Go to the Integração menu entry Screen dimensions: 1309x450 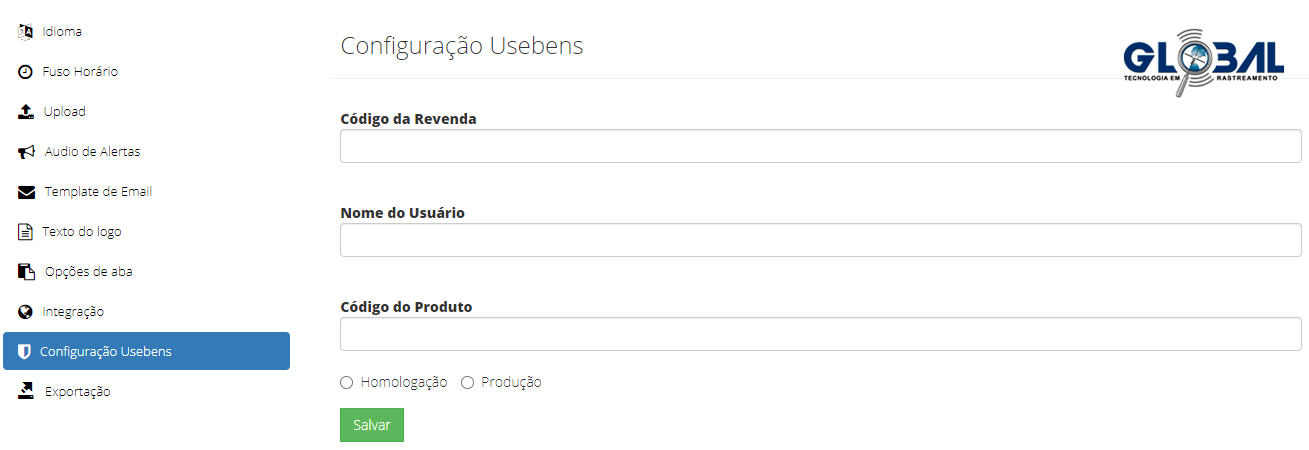click(73, 312)
